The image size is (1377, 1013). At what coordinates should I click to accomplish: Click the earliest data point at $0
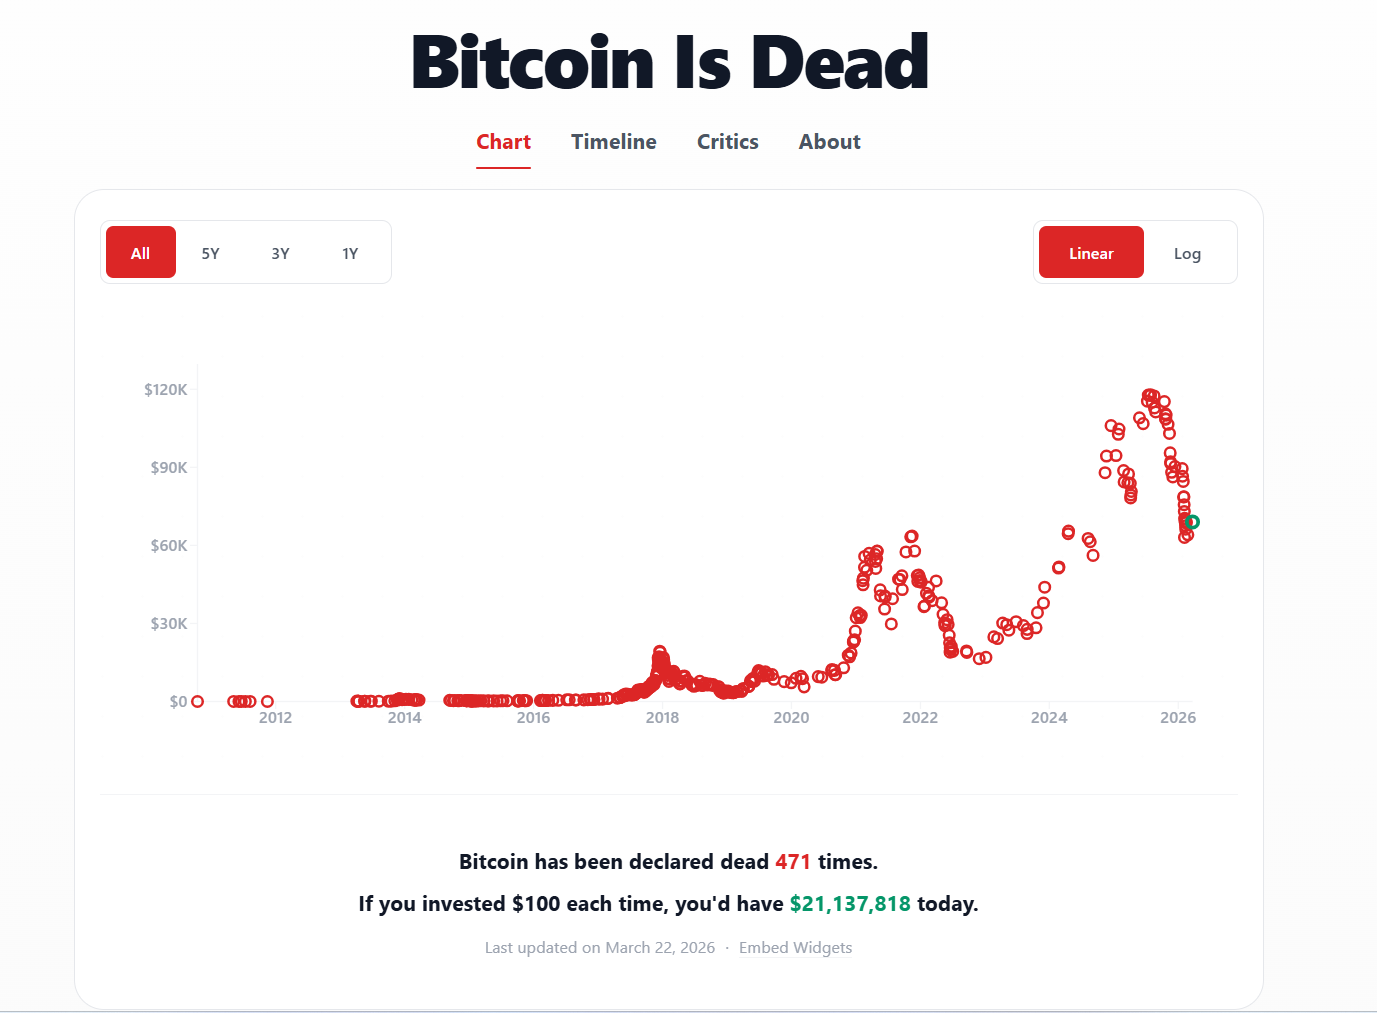point(198,702)
